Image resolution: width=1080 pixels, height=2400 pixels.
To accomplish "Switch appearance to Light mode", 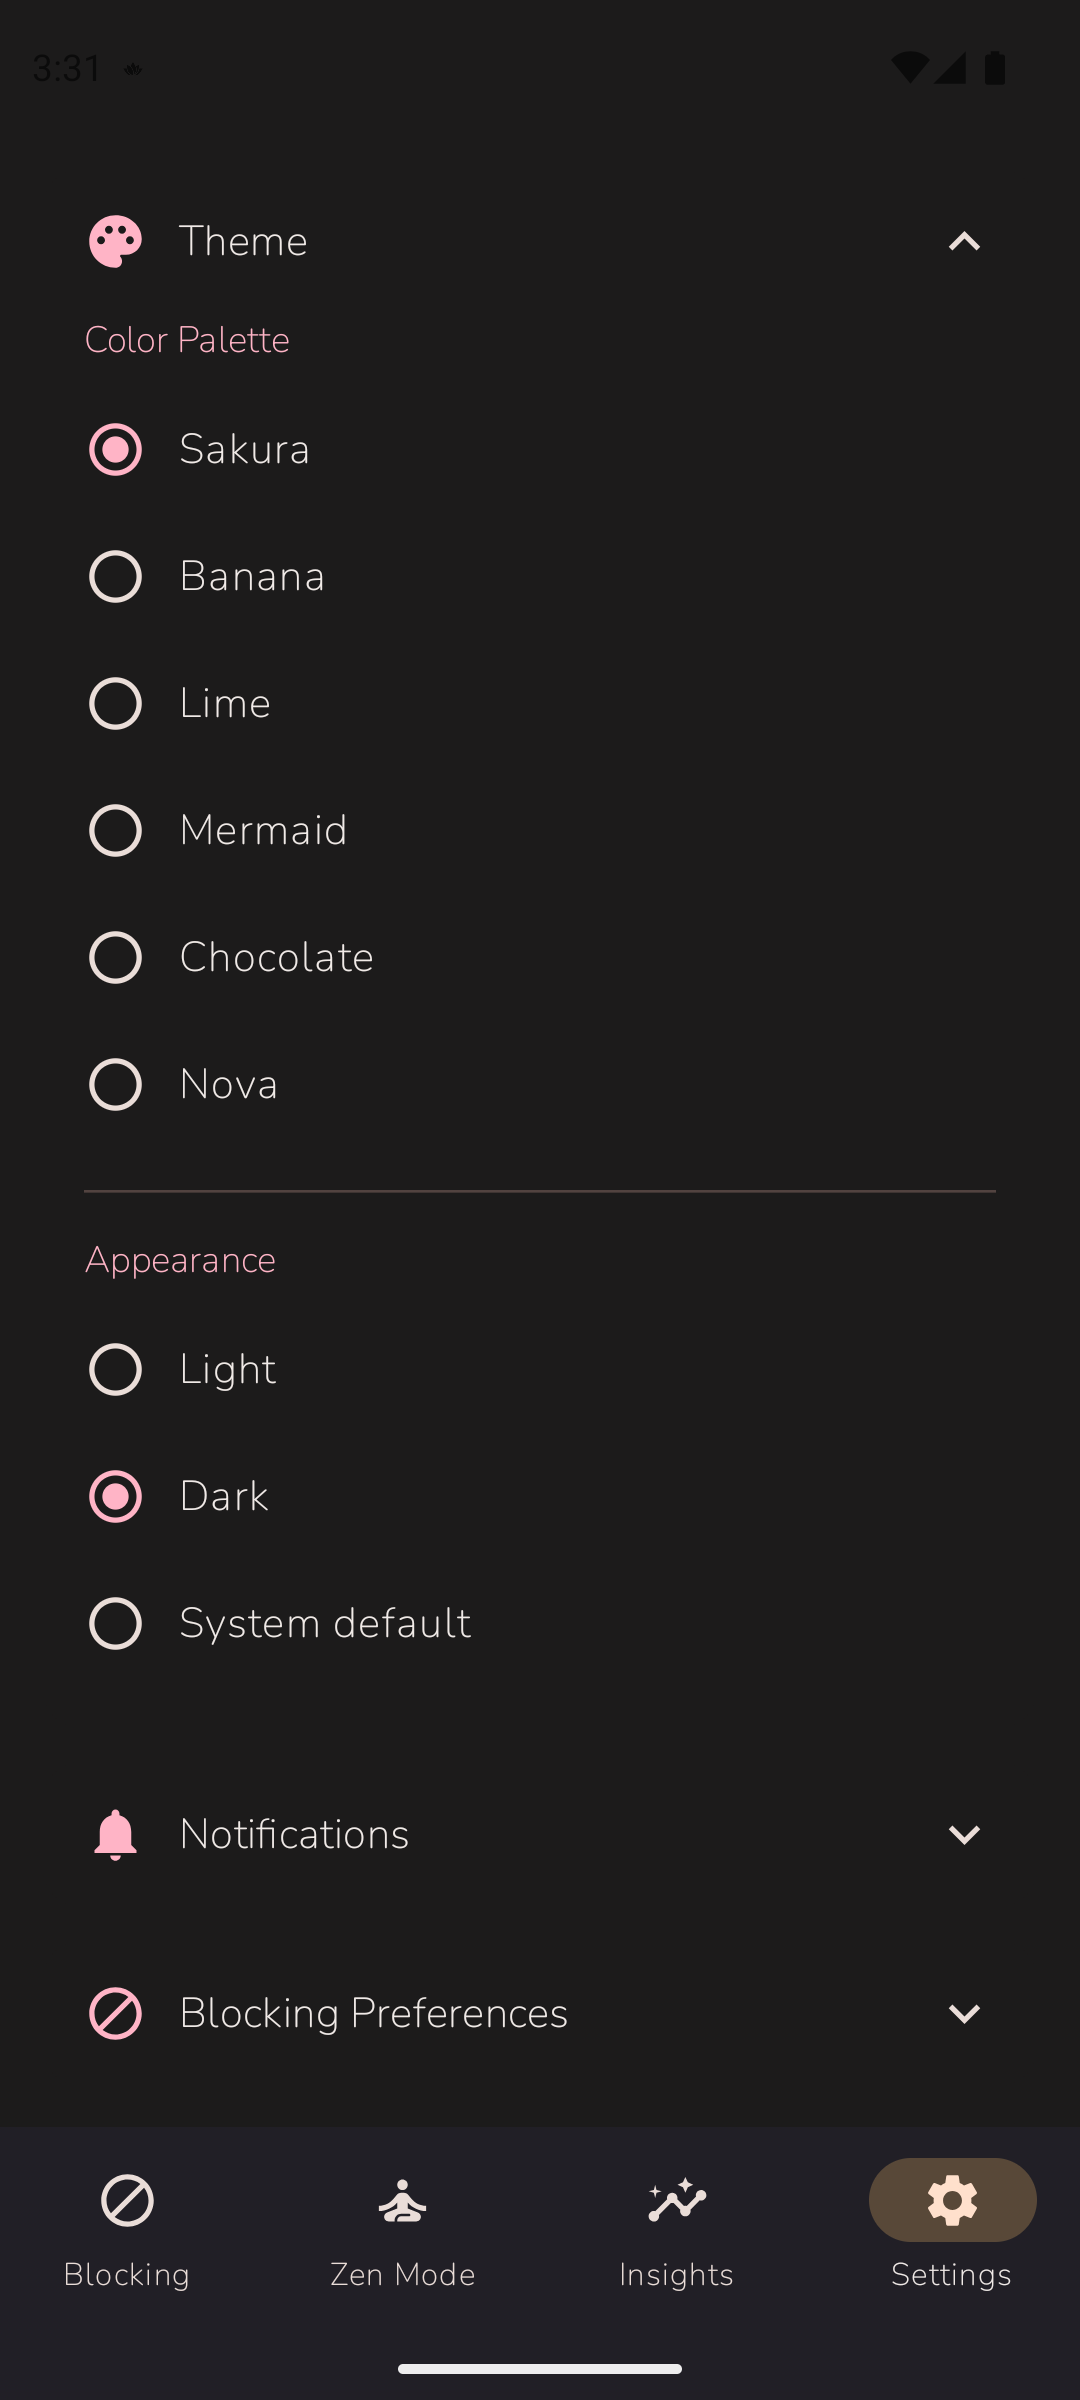I will 115,1369.
